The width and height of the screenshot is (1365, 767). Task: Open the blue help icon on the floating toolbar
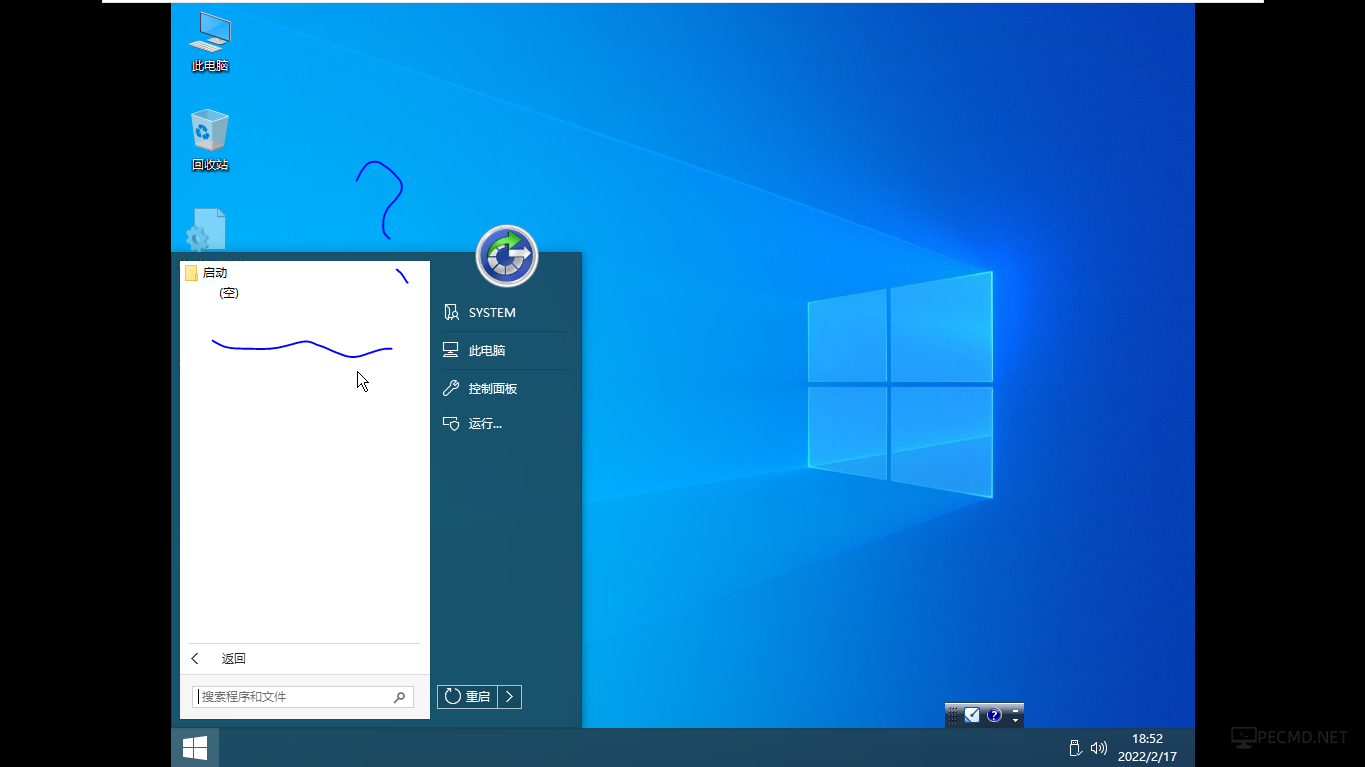pyautogui.click(x=994, y=715)
